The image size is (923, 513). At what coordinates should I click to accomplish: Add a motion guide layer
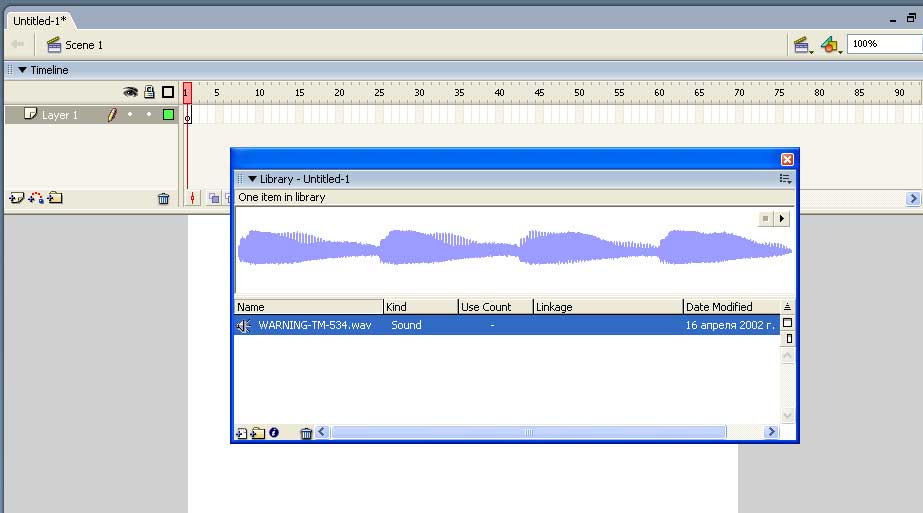tap(36, 198)
